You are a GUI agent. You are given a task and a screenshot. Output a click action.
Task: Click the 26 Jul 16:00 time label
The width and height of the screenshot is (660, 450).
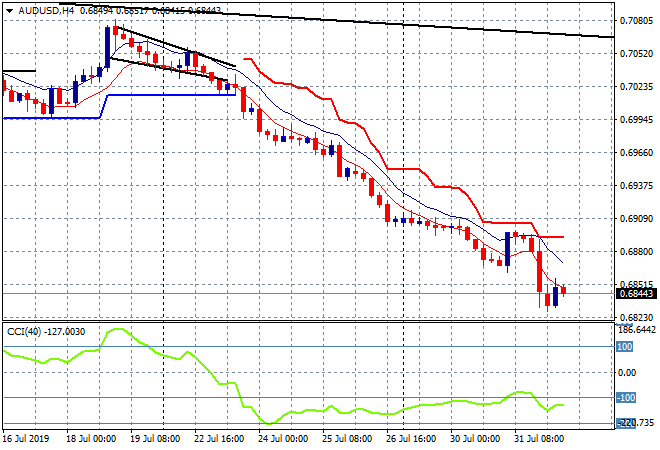(411, 439)
